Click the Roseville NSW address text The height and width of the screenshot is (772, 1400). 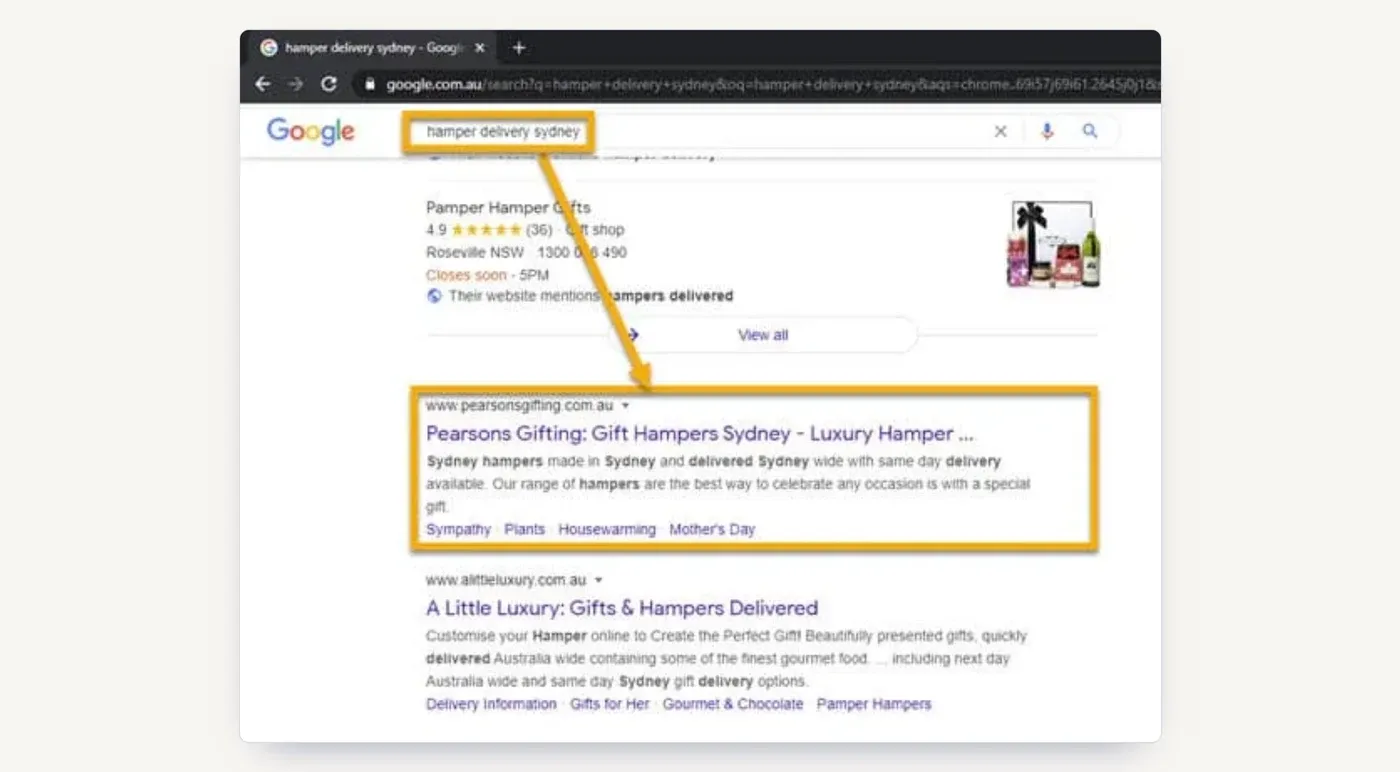coord(475,252)
